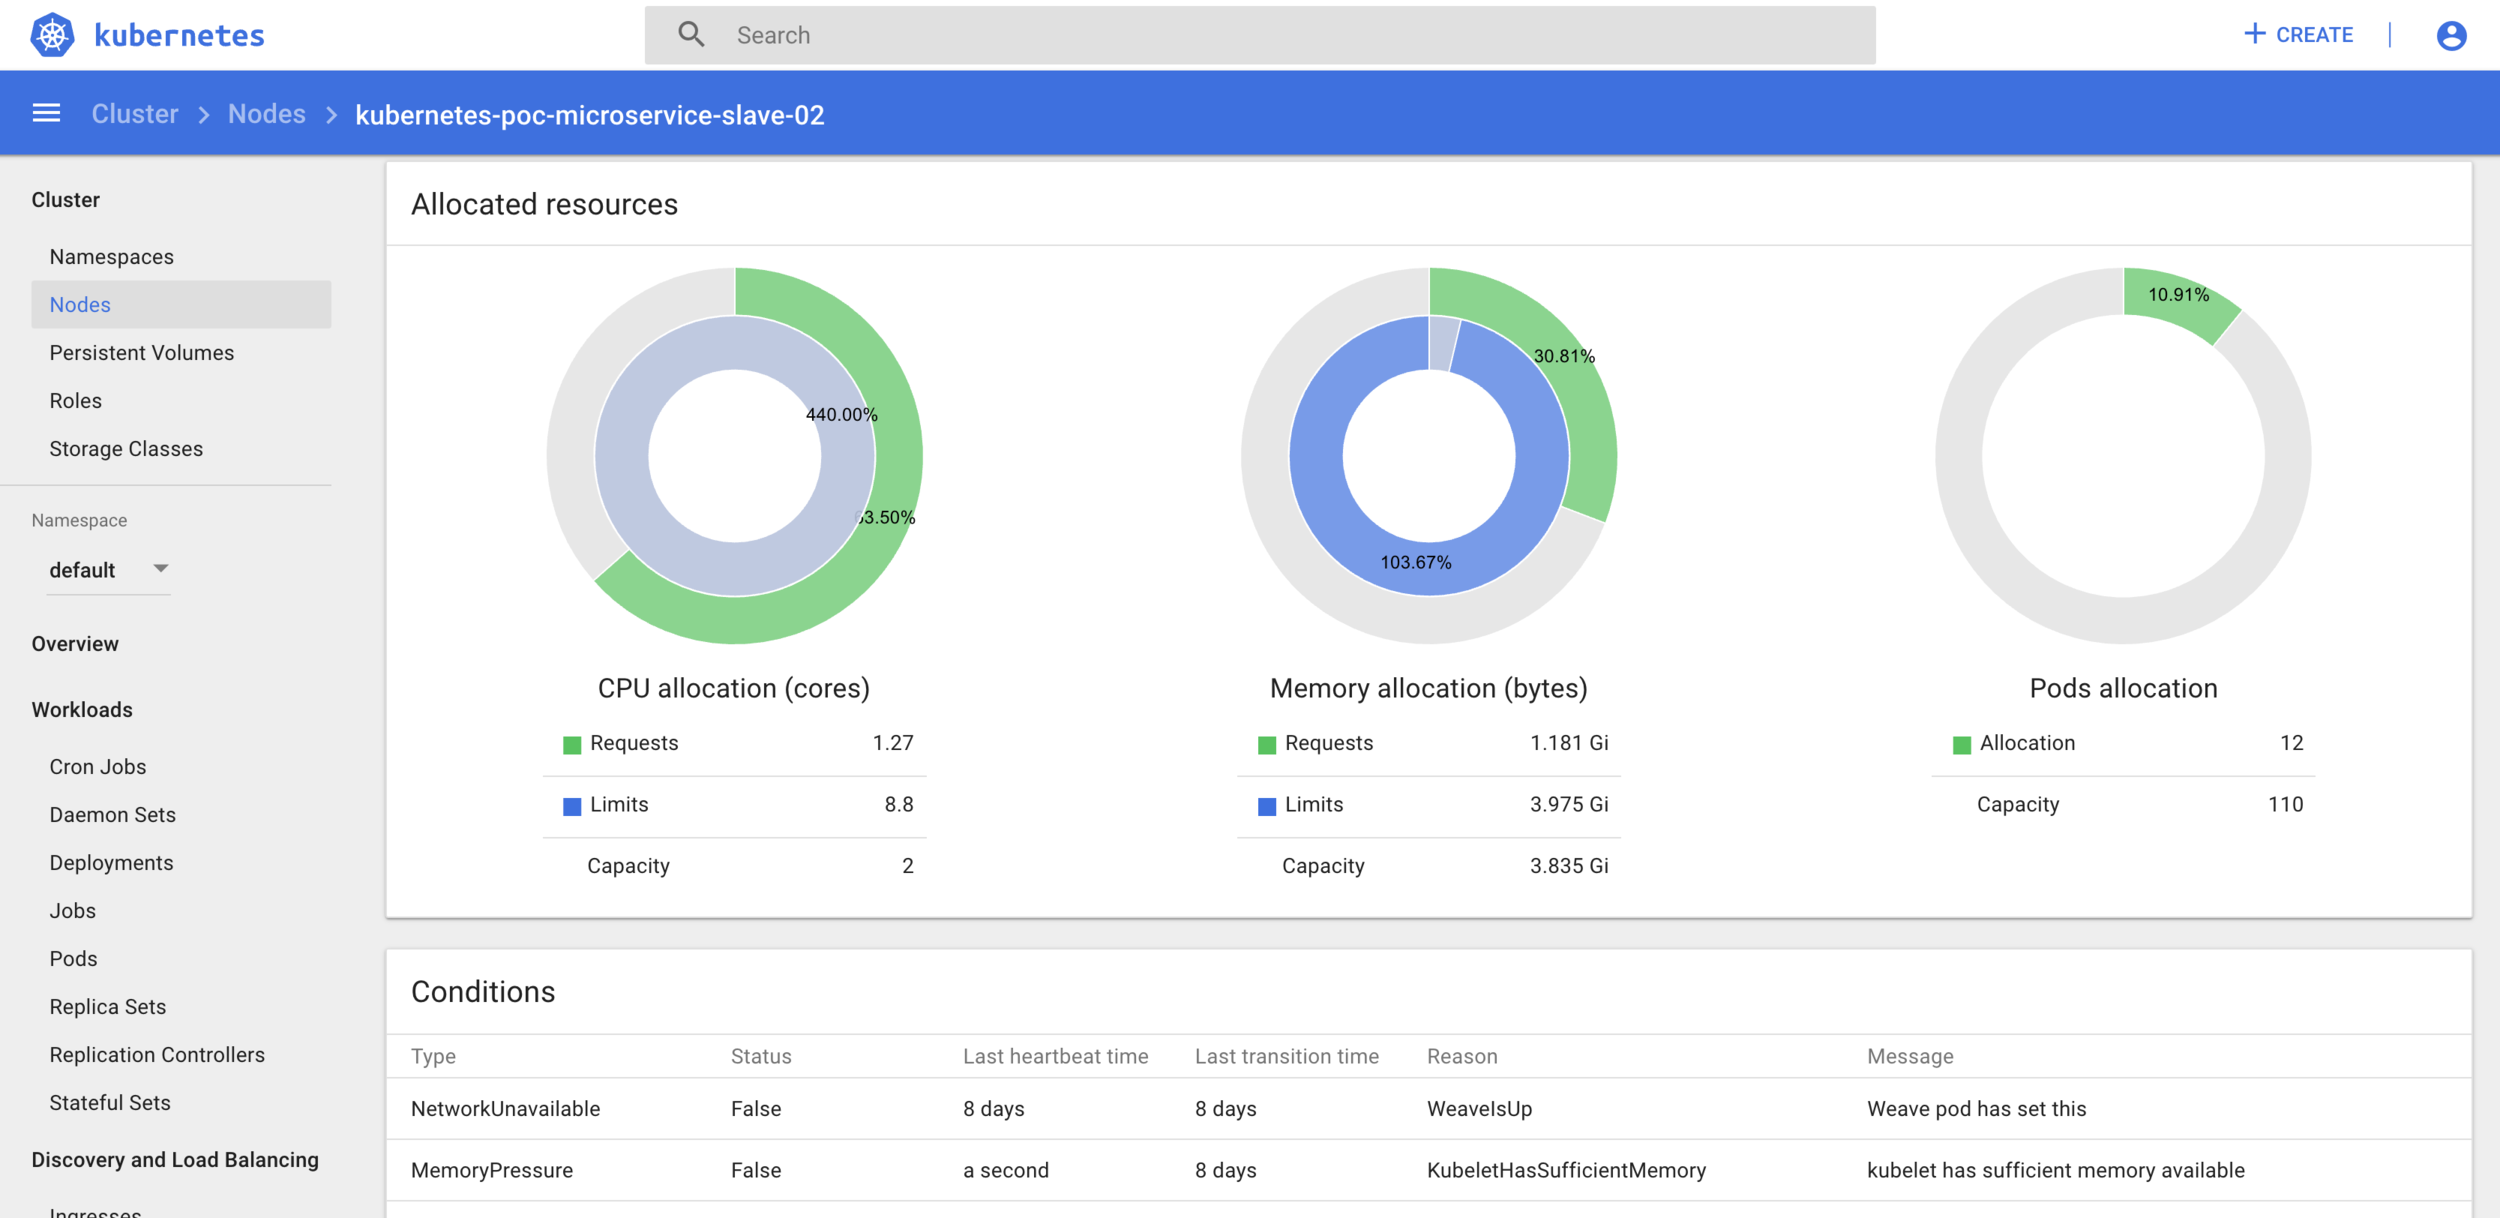
Task: Go to Cluster breadcrumb link
Action: pyautogui.click(x=135, y=114)
